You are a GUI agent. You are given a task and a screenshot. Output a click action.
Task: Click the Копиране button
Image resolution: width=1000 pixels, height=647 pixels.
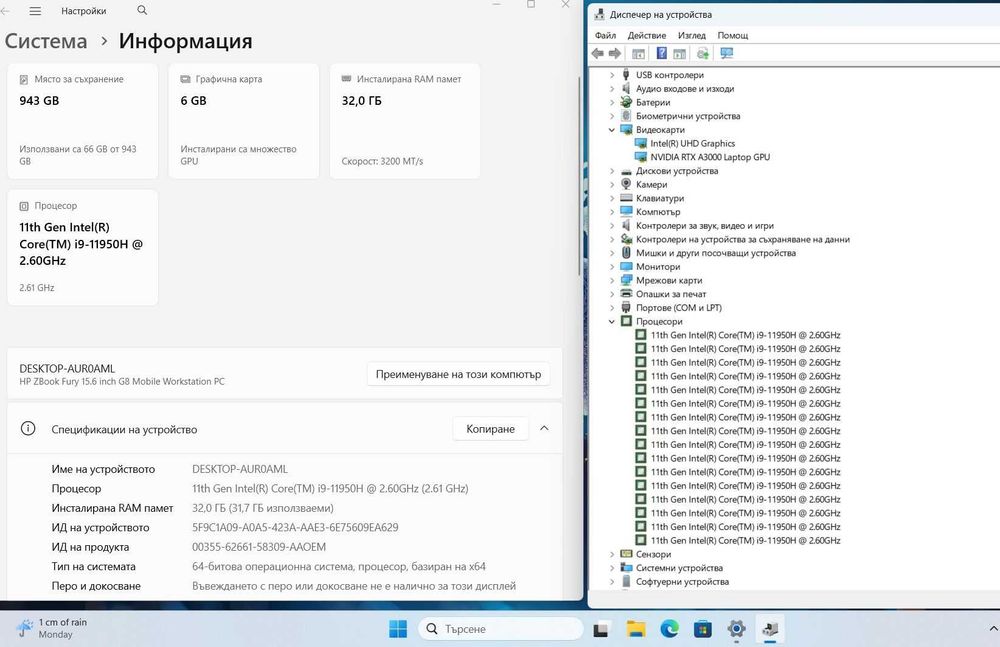point(490,429)
